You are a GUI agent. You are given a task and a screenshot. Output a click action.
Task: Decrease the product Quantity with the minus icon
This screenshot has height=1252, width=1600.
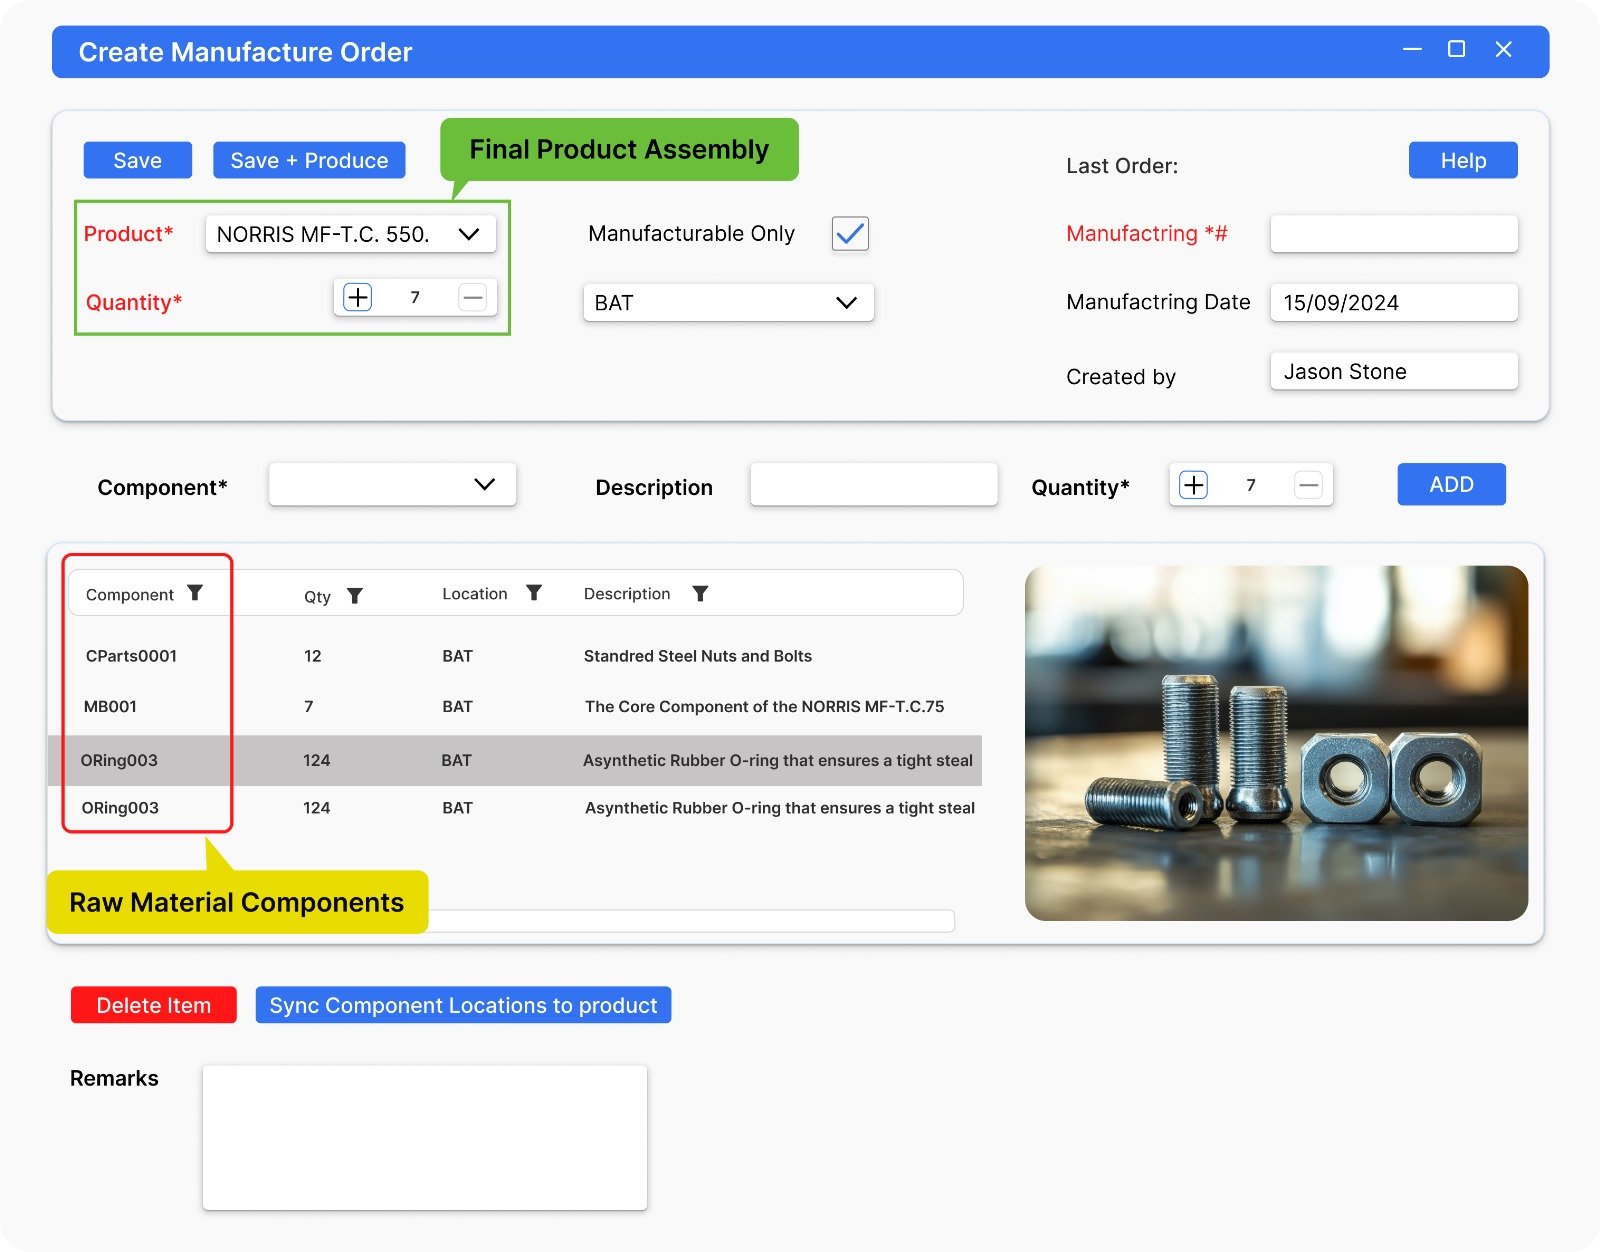tap(473, 297)
